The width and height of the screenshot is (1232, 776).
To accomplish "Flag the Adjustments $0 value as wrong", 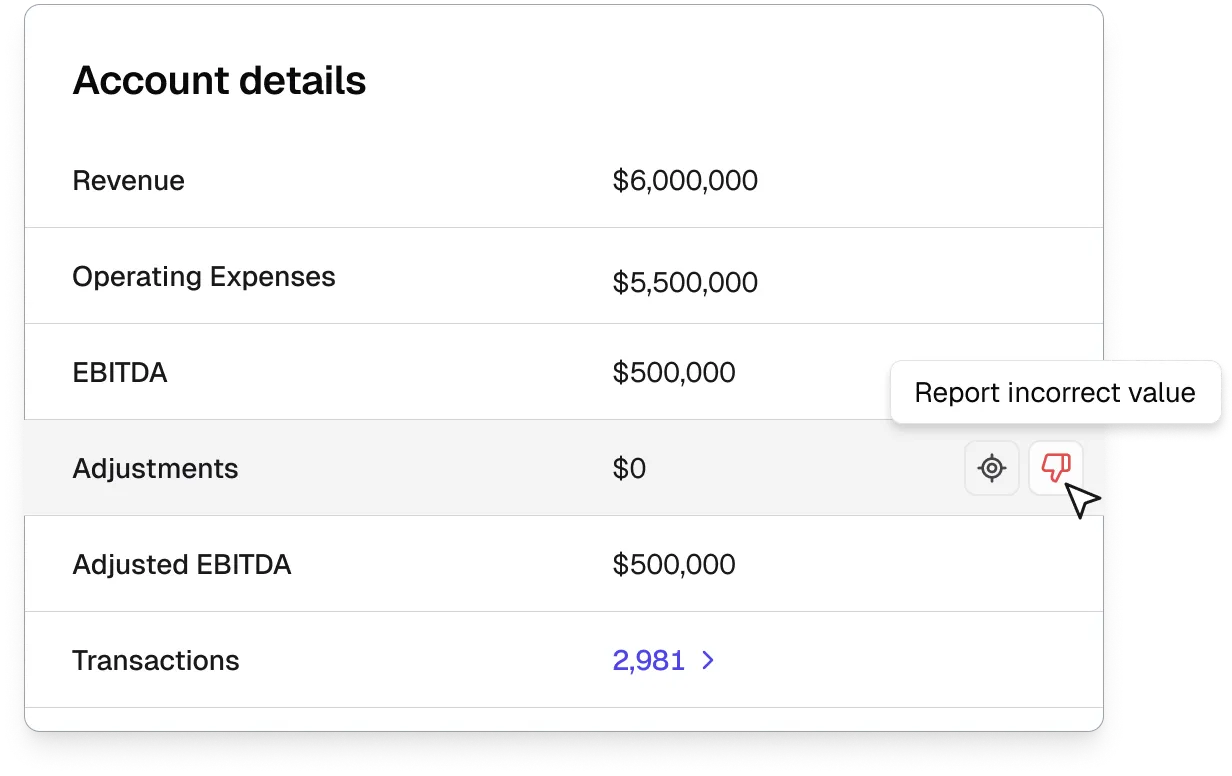I will (x=1055, y=467).
